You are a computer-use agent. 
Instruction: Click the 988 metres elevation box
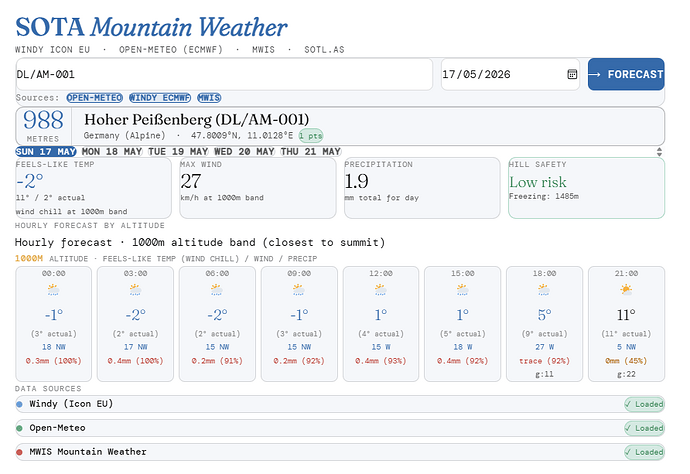pos(43,126)
